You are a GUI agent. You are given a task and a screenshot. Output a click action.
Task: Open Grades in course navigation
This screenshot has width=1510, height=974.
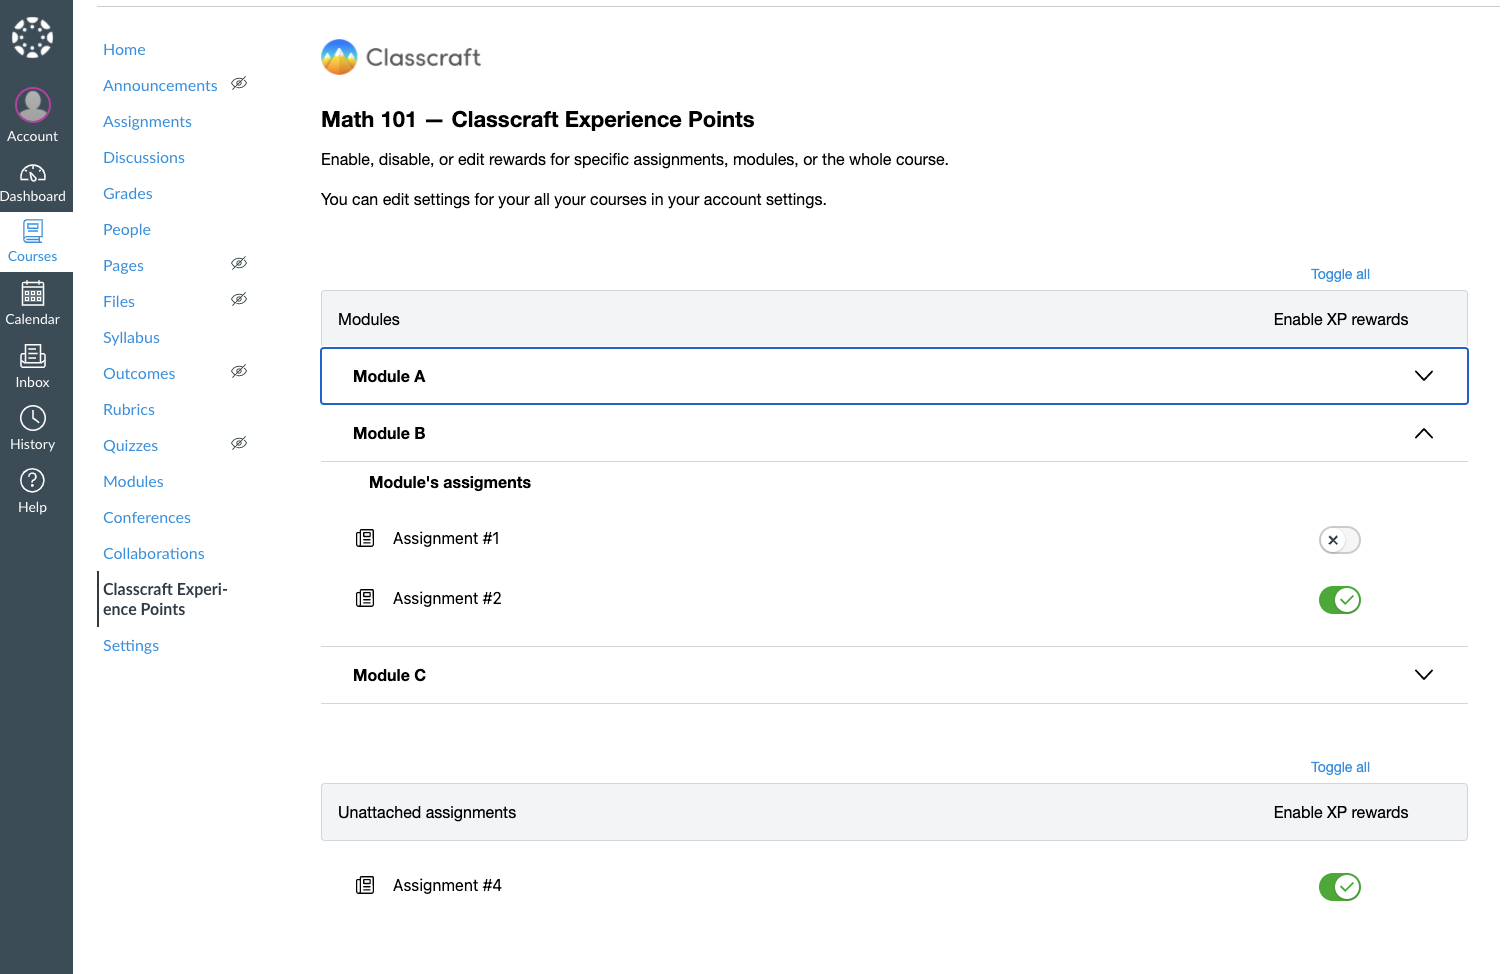[128, 193]
